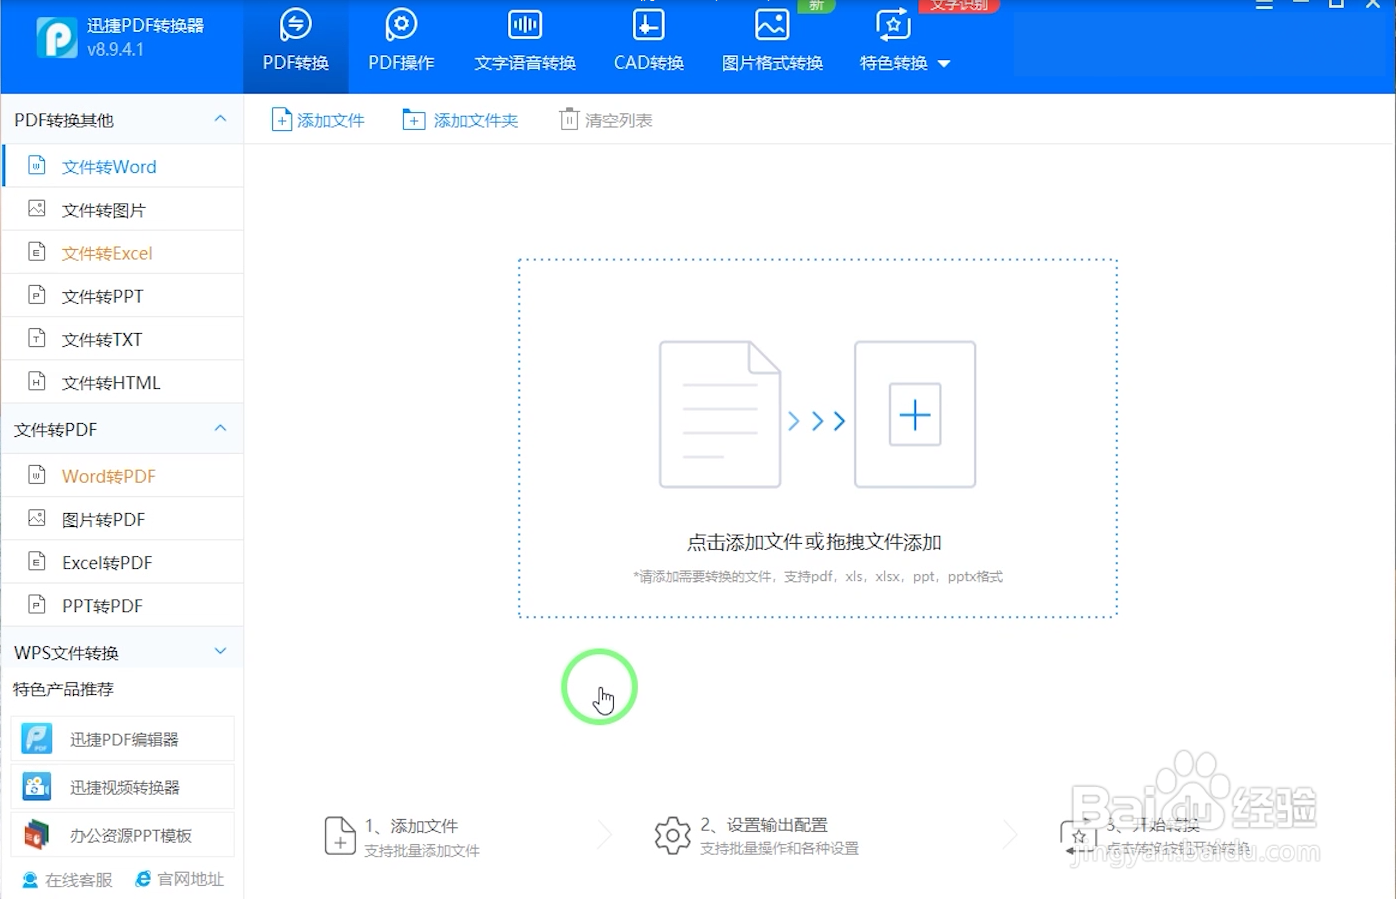The width and height of the screenshot is (1396, 899).
Task: Open the 文字语音转换 tab
Action: [x=525, y=43]
